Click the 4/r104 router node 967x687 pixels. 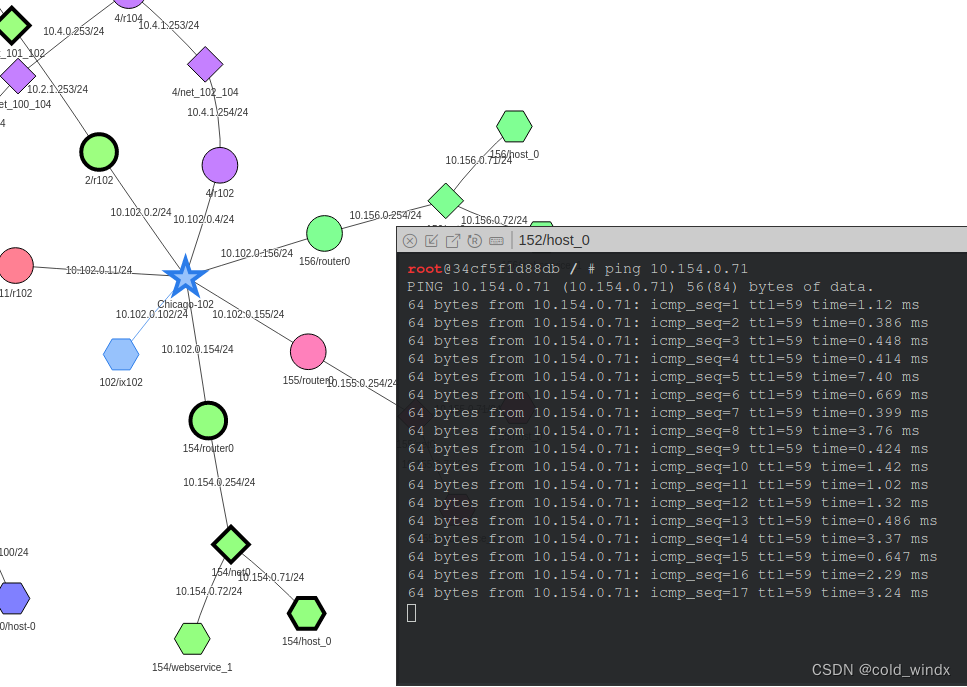point(128,4)
